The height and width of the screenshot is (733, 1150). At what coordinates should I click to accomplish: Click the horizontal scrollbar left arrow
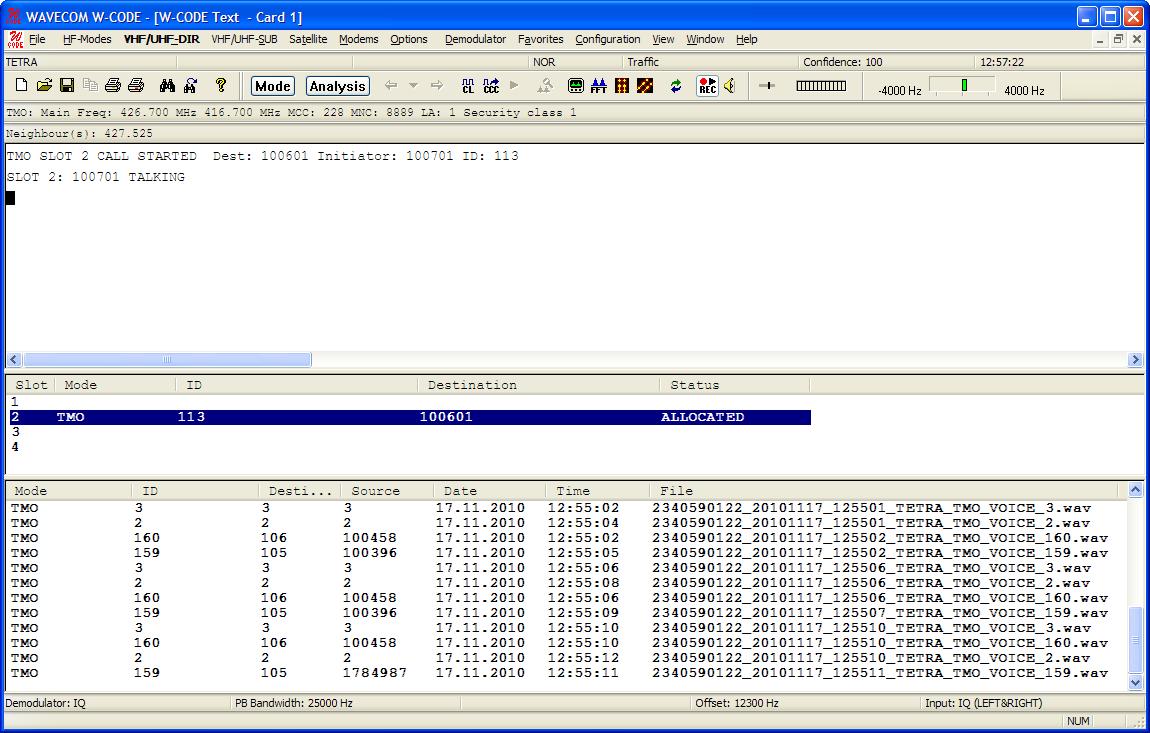pos(14,360)
